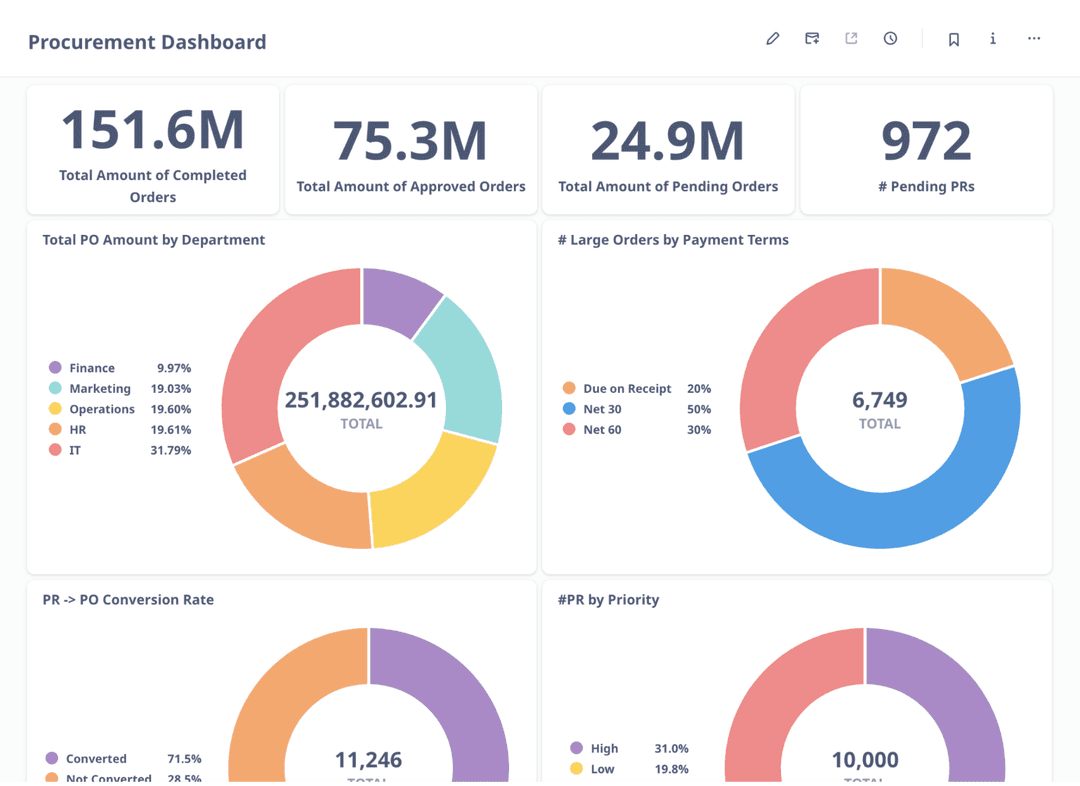Click the share external-link icon
This screenshot has height=786, width=1080.
point(851,39)
